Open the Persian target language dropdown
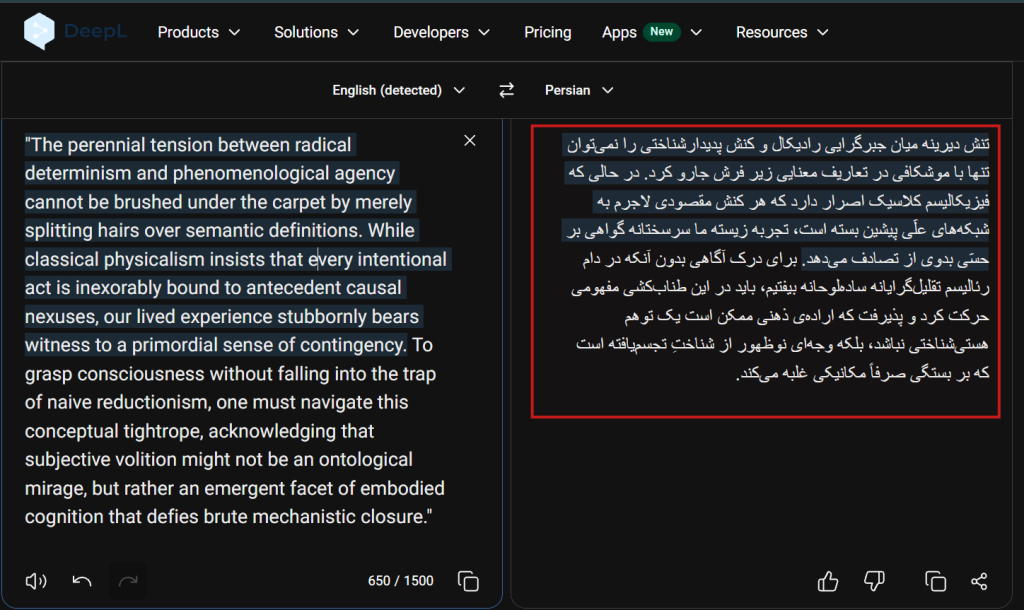1024x610 pixels. click(x=579, y=90)
